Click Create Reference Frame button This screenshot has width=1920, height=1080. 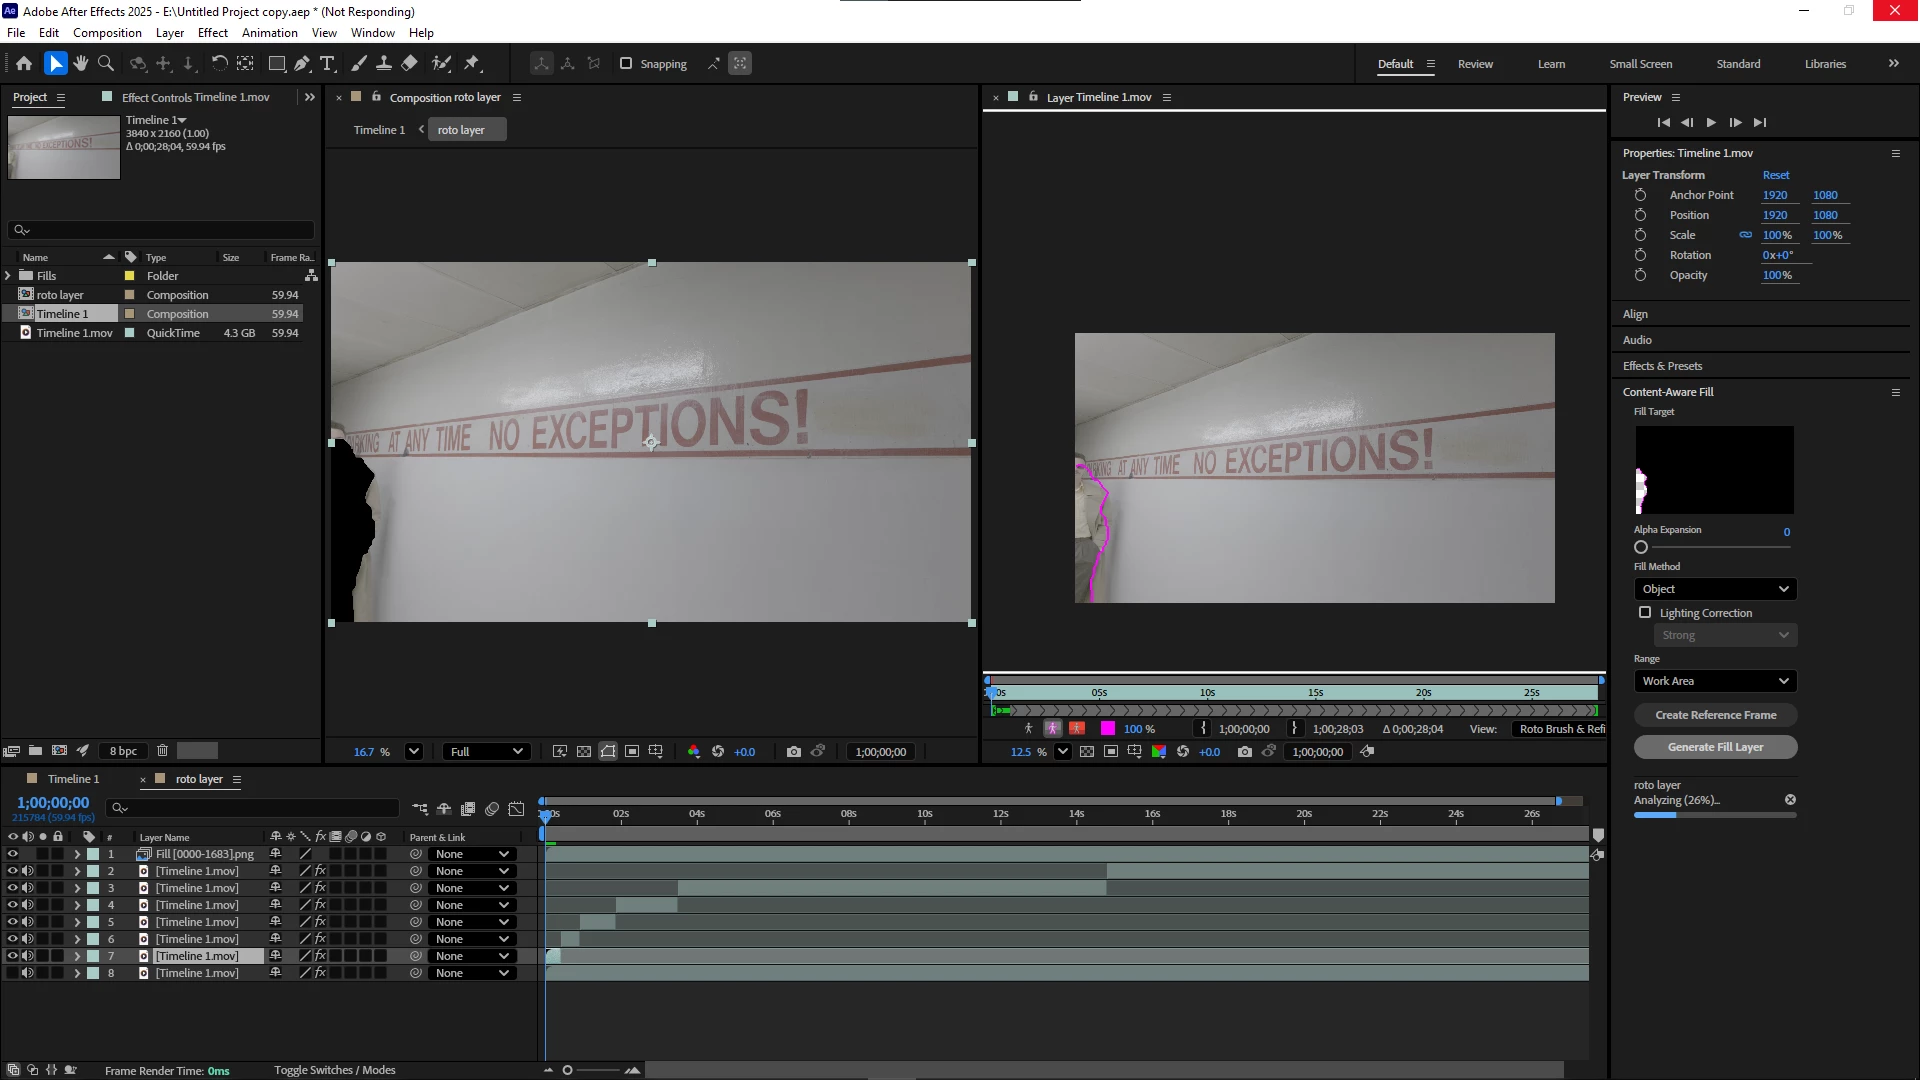(1715, 715)
